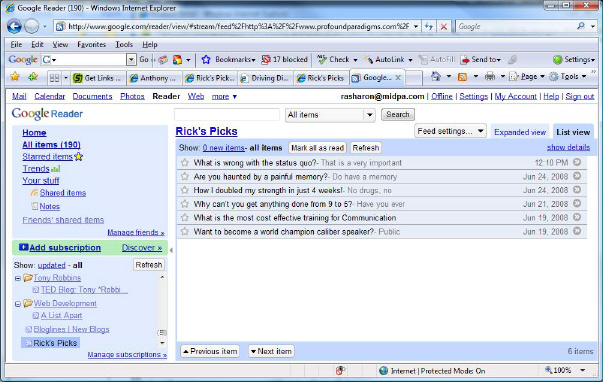This screenshot has width=603, height=382.
Task: Switch to List view tab
Action: [x=573, y=132]
